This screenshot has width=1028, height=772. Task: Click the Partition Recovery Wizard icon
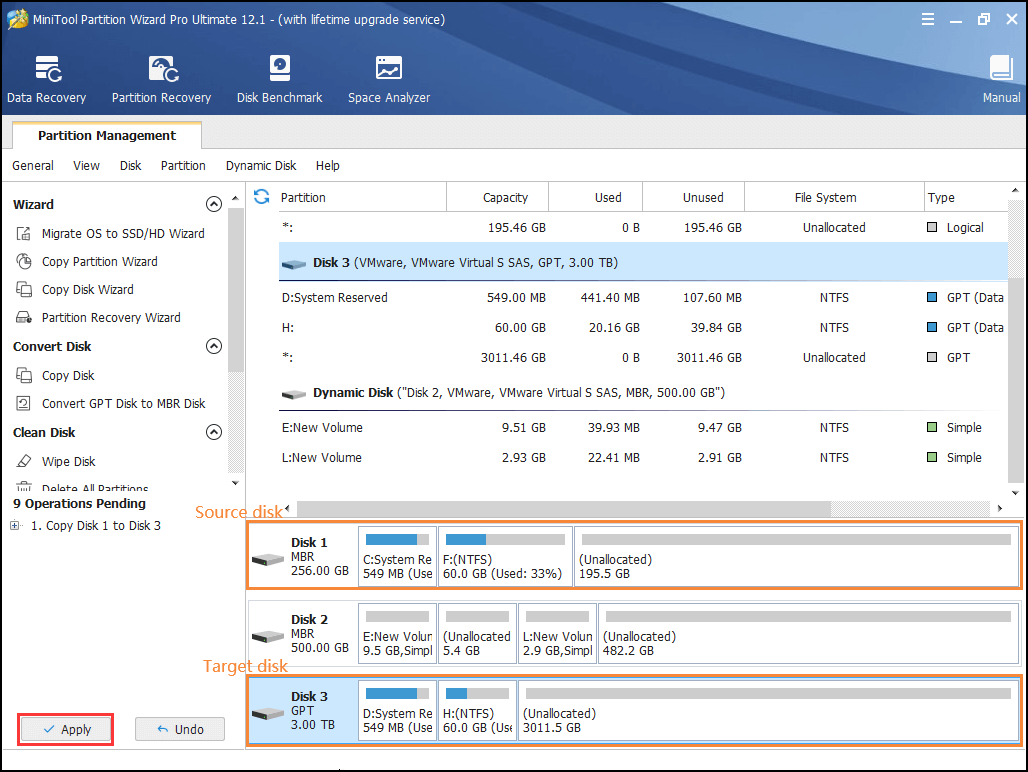click(24, 317)
